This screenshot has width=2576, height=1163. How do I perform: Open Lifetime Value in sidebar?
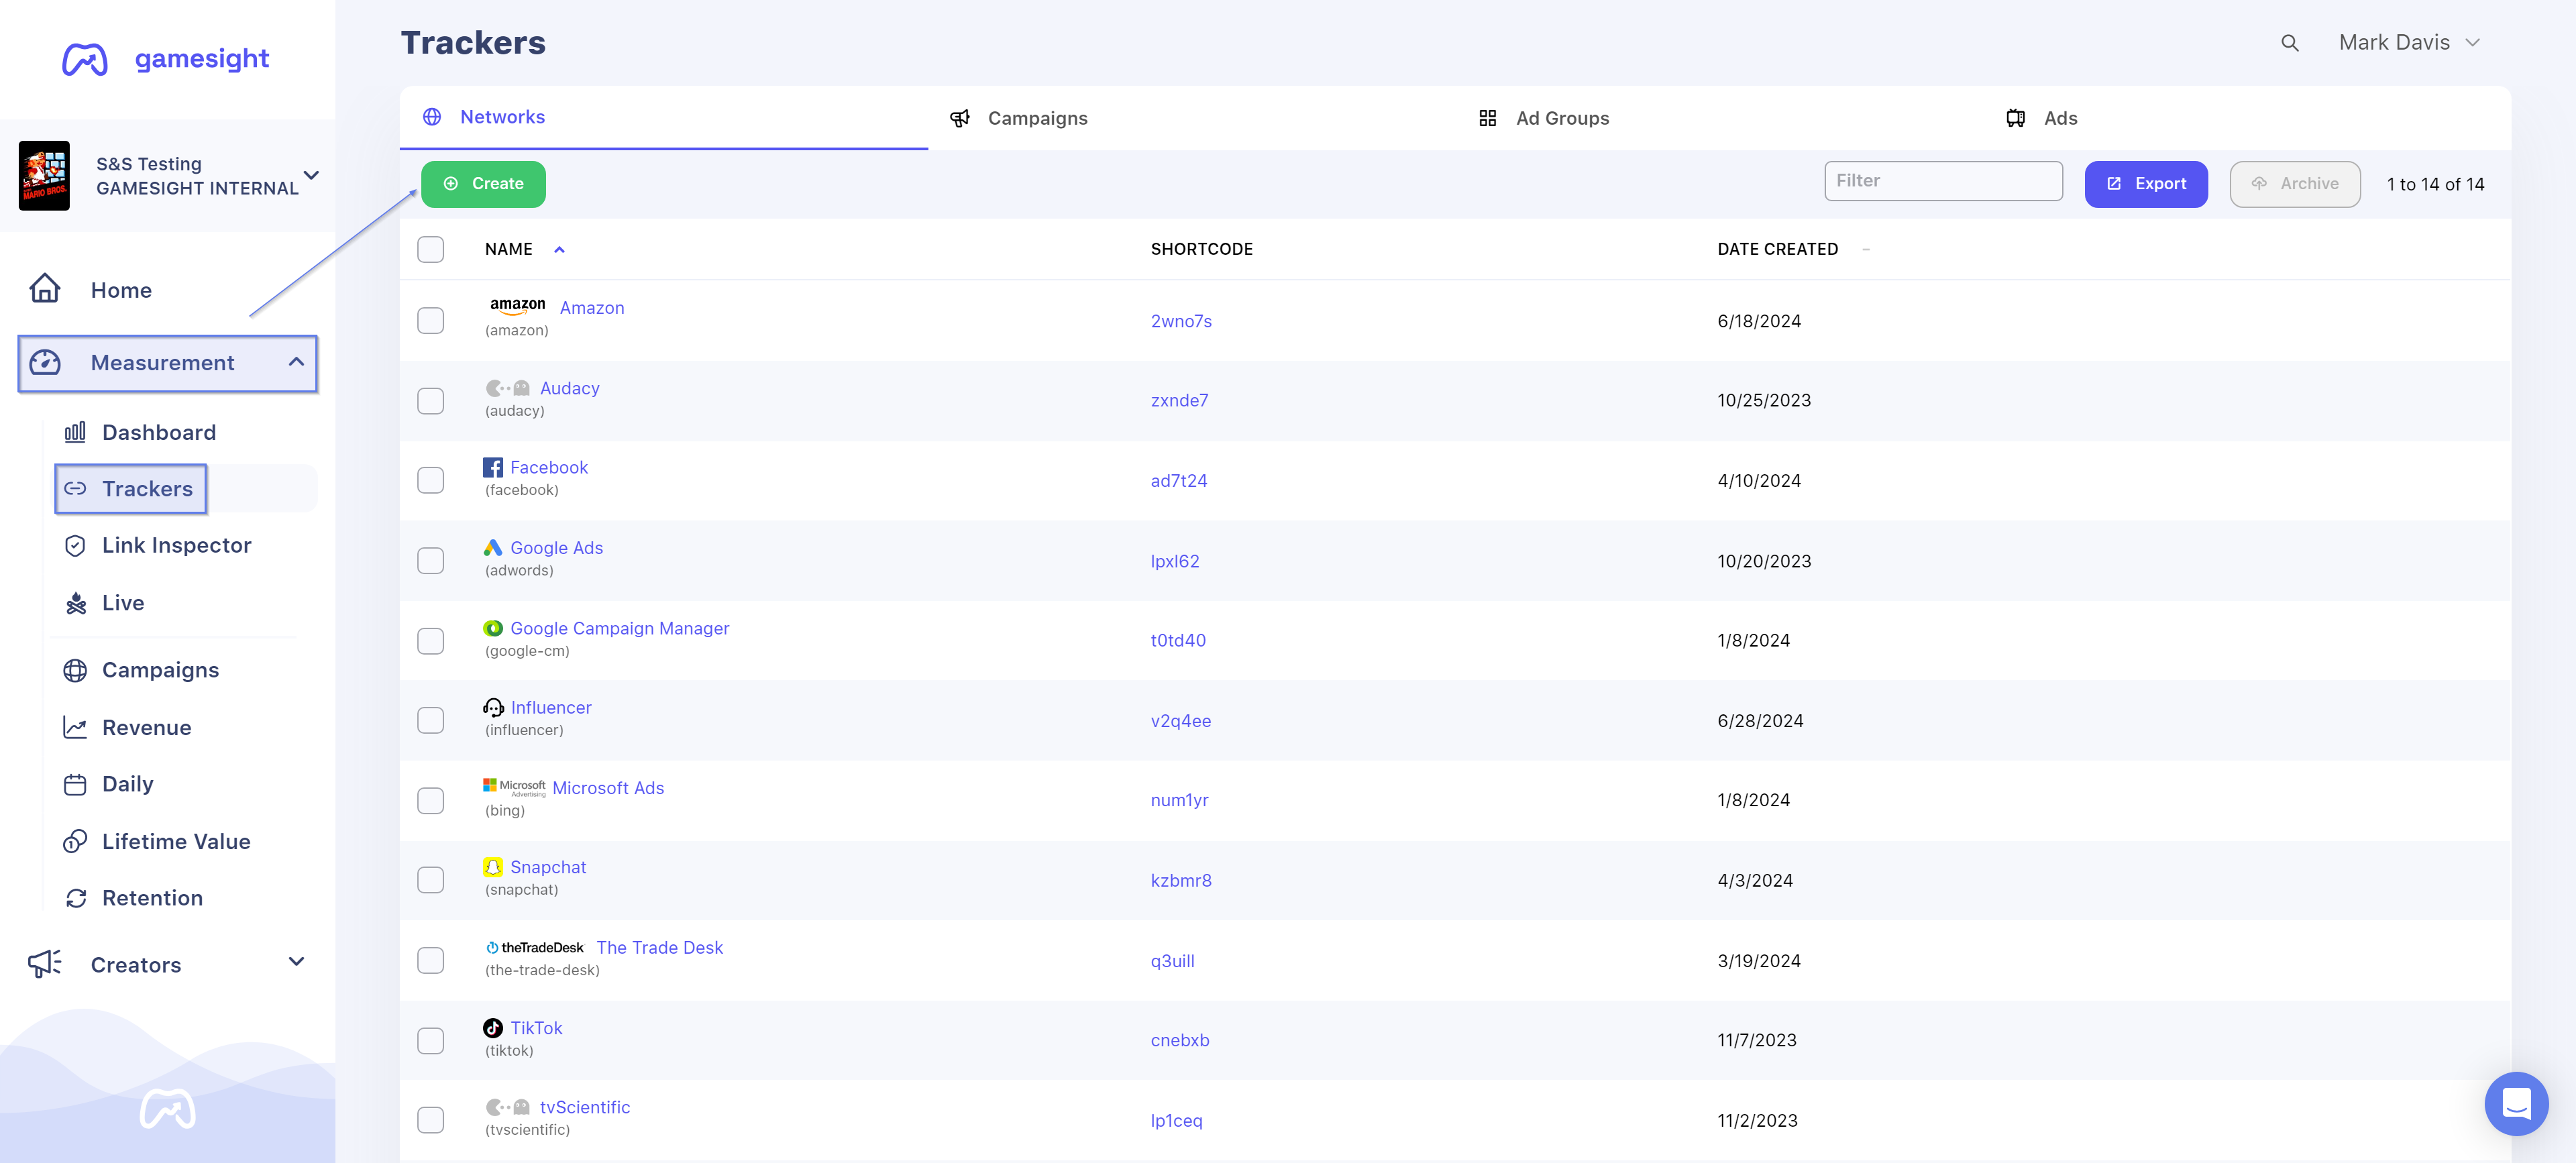coord(176,841)
